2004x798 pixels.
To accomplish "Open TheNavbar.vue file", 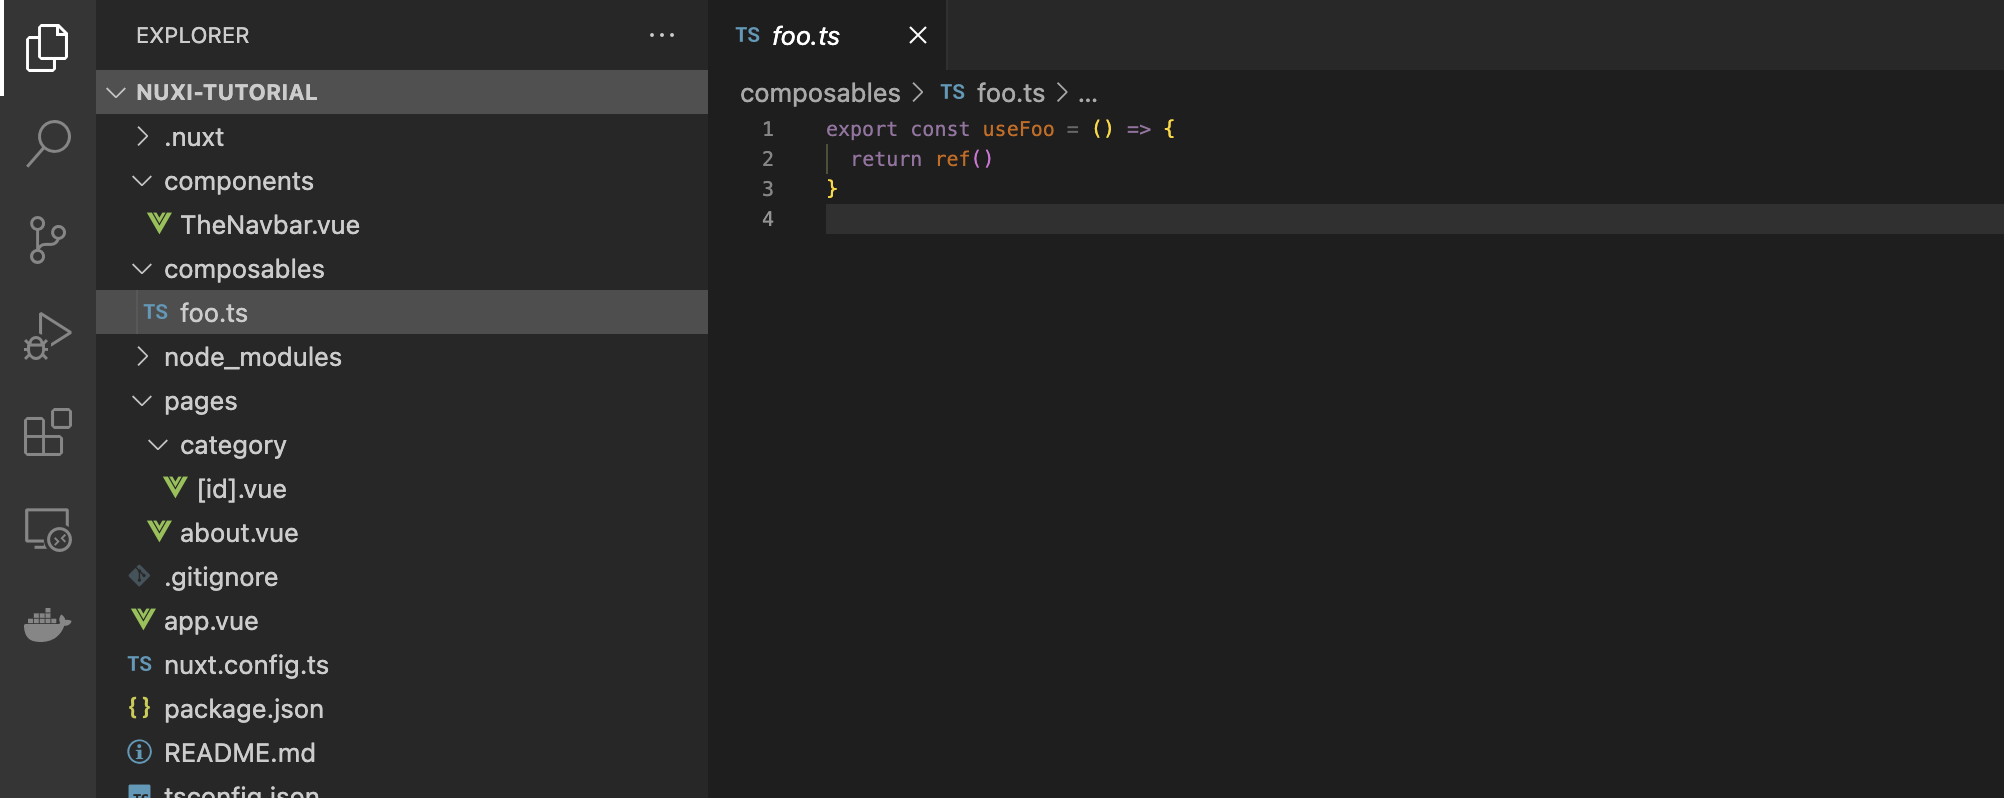I will point(269,225).
